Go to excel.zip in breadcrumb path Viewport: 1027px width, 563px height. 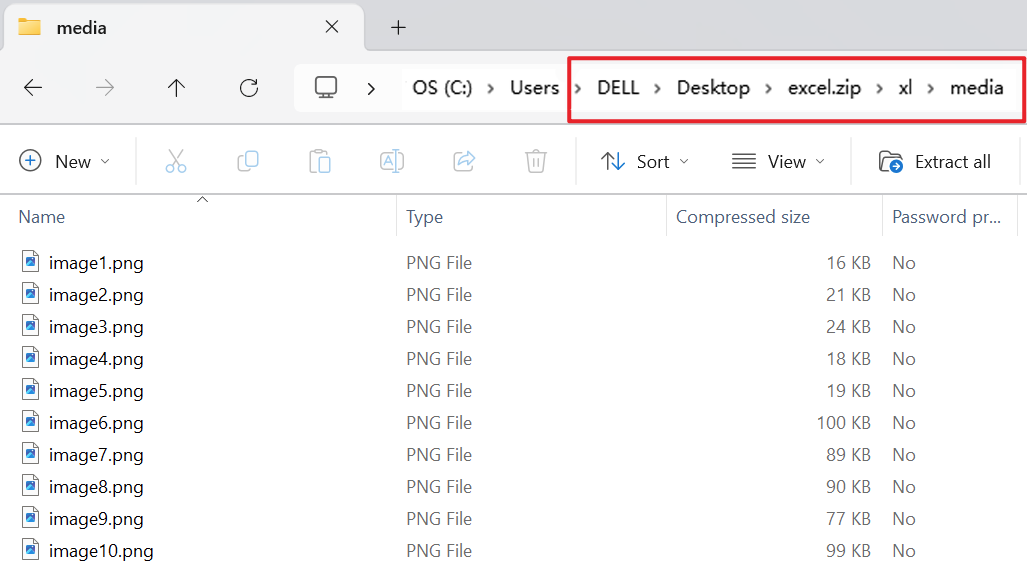click(824, 87)
